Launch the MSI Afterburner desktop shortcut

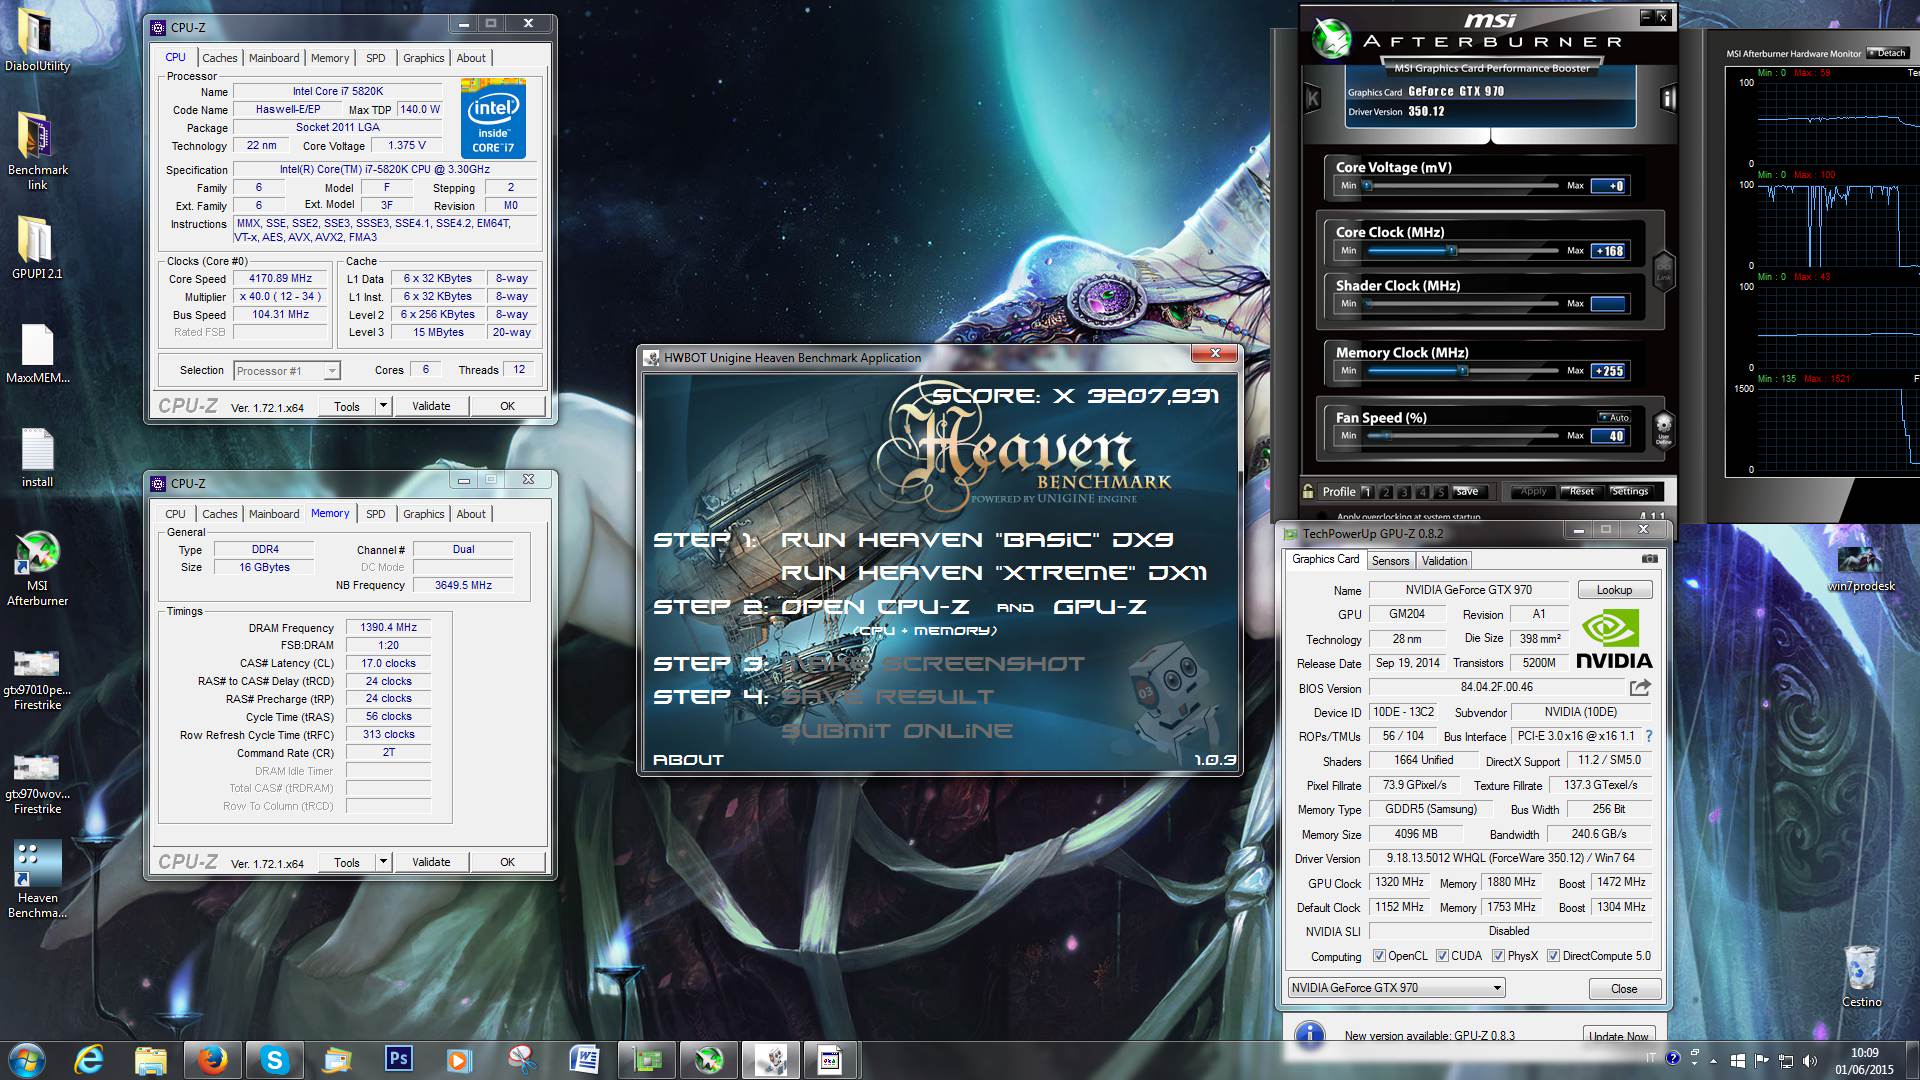point(37,569)
